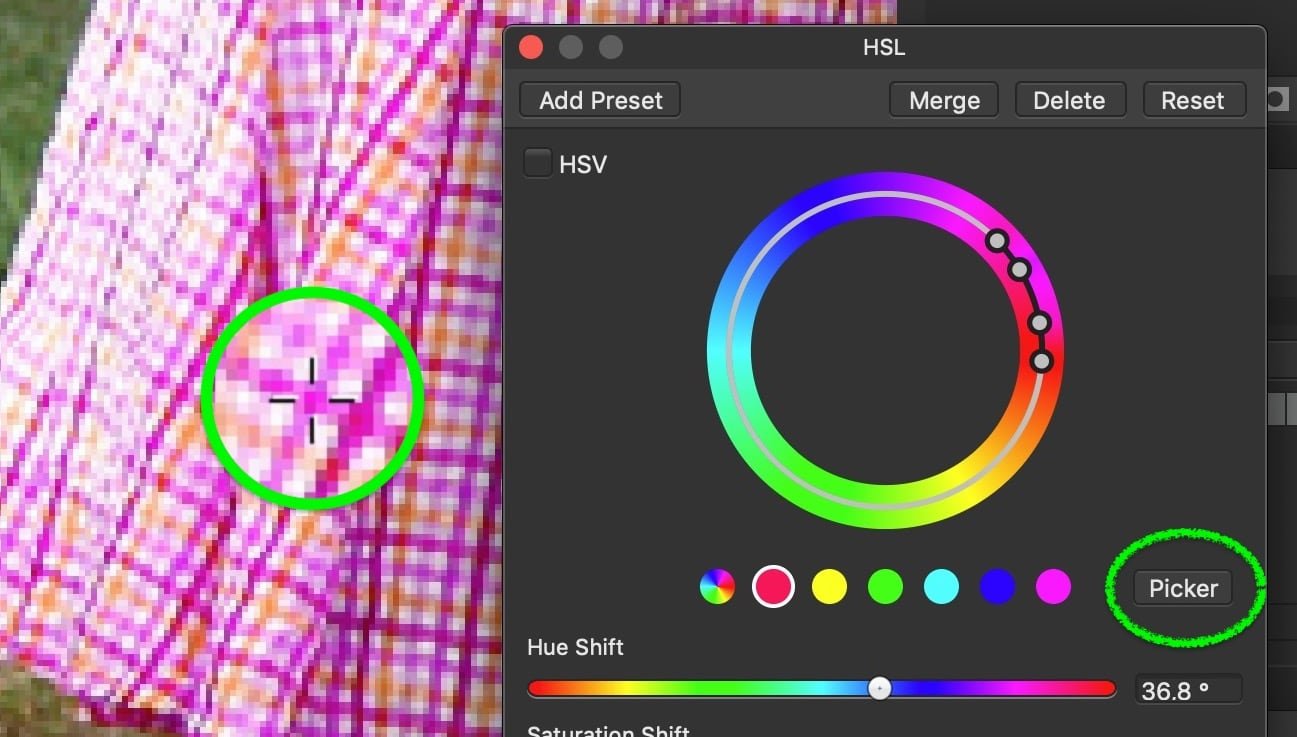Select the cyan channel swatch
This screenshot has width=1297, height=737.
[941, 587]
